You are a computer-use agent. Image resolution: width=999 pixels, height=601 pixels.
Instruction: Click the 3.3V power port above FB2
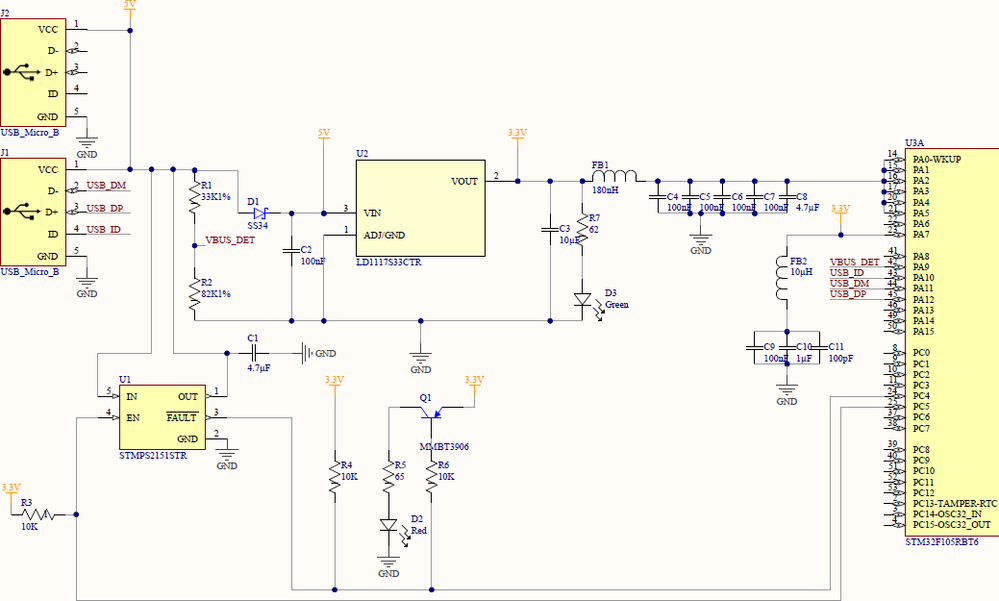(840, 212)
